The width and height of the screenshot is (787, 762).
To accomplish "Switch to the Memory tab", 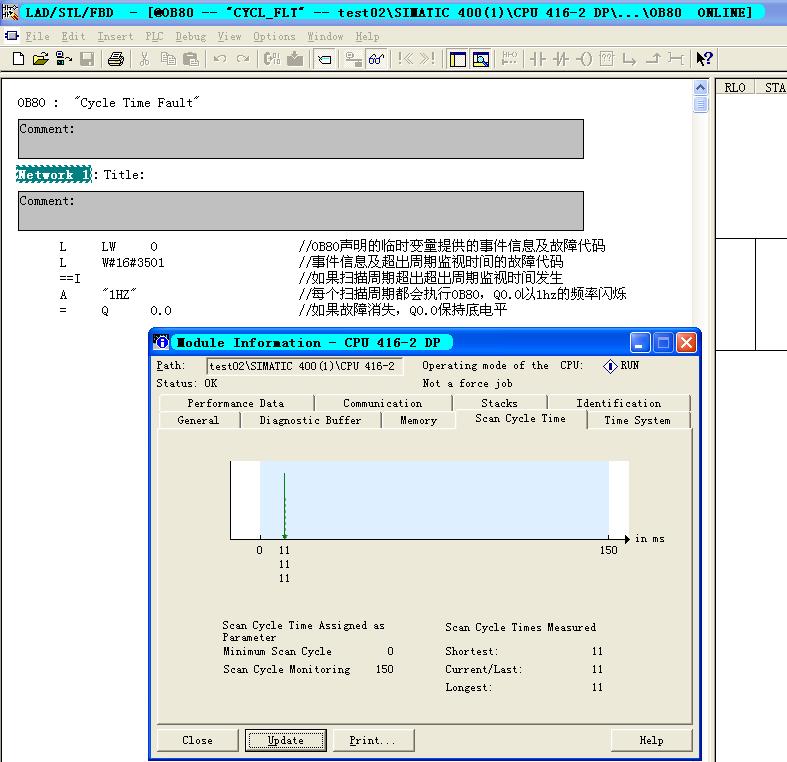I will [419, 420].
